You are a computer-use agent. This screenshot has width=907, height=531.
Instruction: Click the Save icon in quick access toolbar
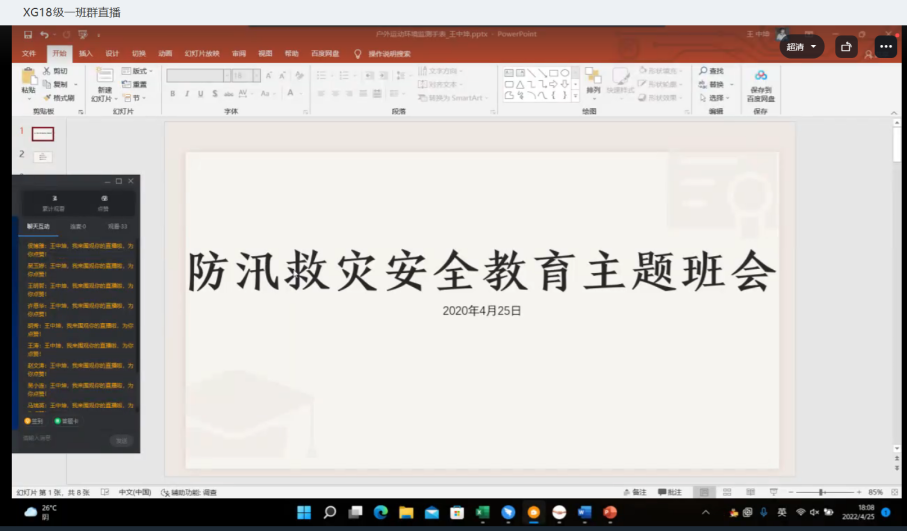click(28, 35)
